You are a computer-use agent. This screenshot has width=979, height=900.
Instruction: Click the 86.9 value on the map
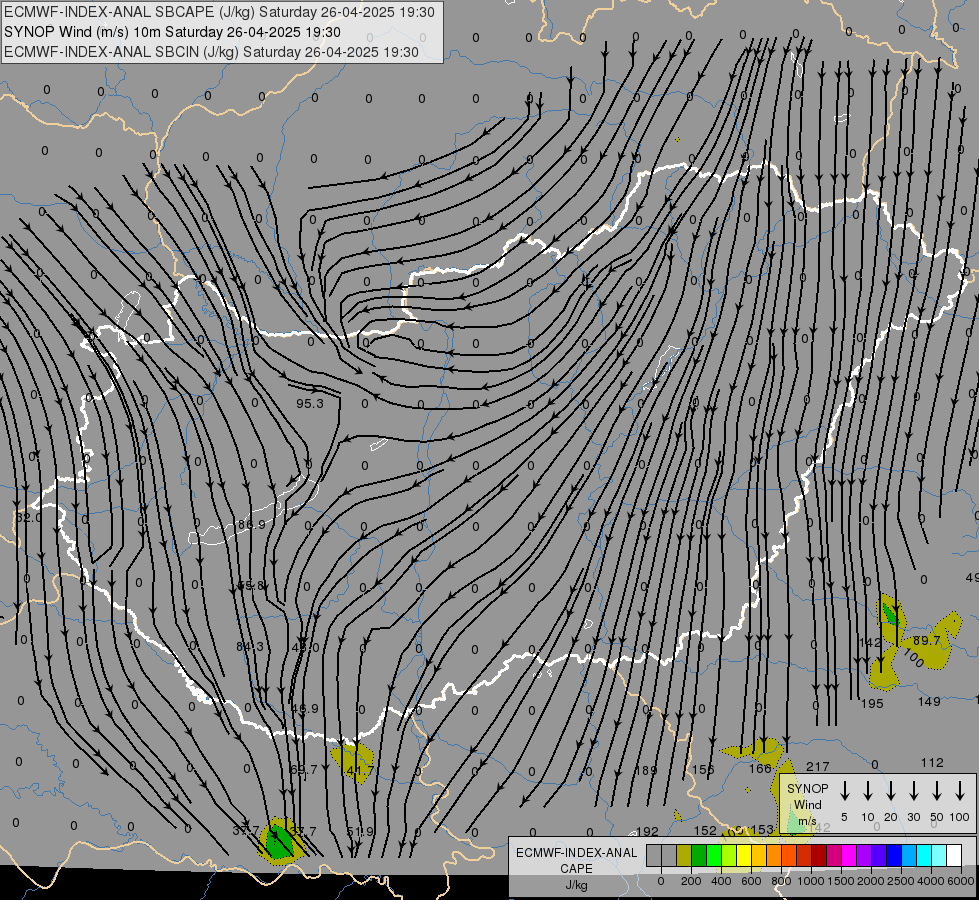(252, 525)
